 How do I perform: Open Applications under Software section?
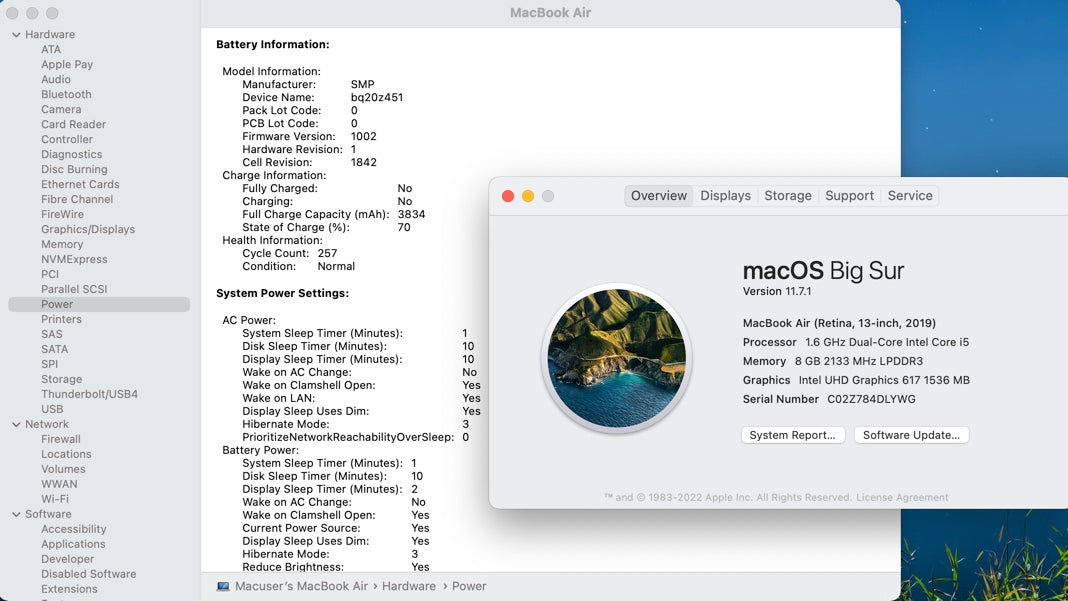click(73, 545)
